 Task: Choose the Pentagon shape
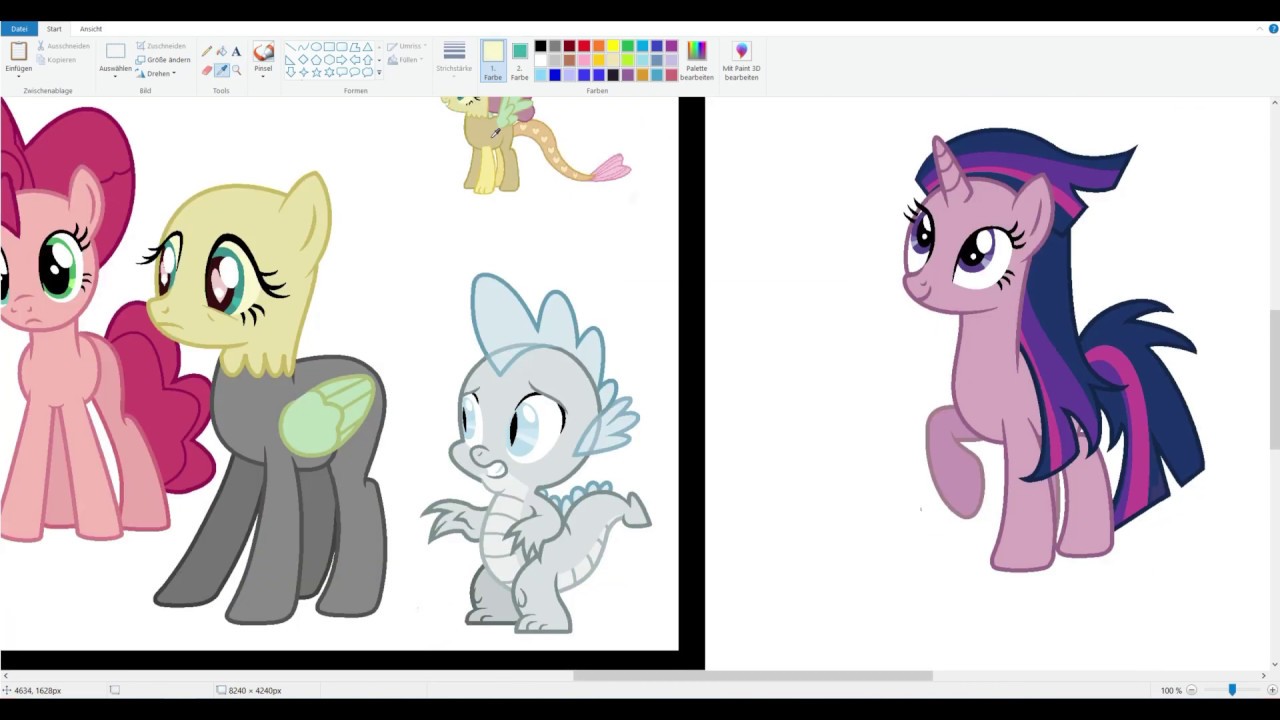tap(316, 60)
